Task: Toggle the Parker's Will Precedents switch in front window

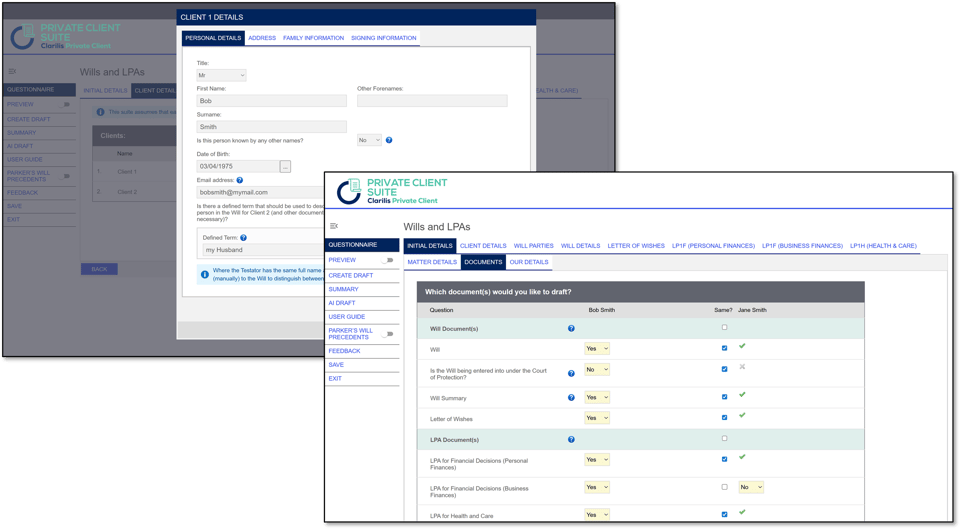Action: click(388, 334)
